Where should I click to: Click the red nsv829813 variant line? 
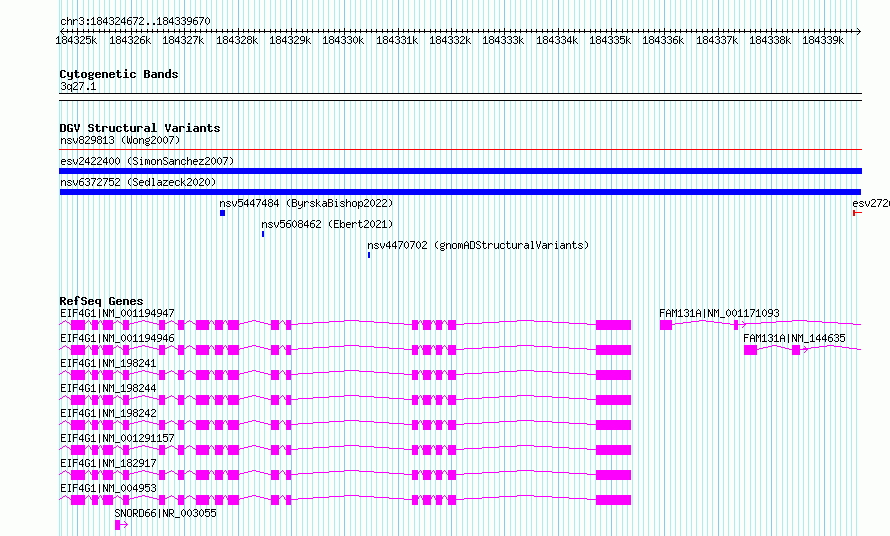tap(460, 150)
